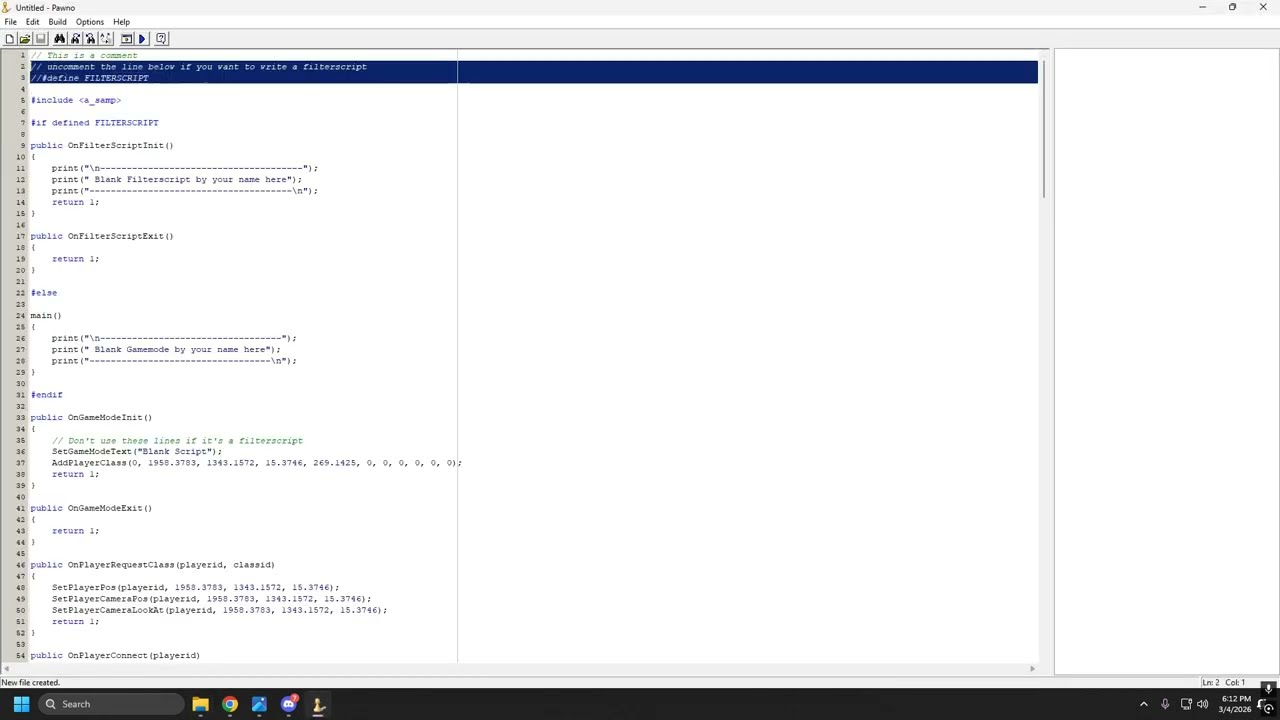Open the Discord taskbar icon
Image resolution: width=1280 pixels, height=720 pixels.
[289, 704]
